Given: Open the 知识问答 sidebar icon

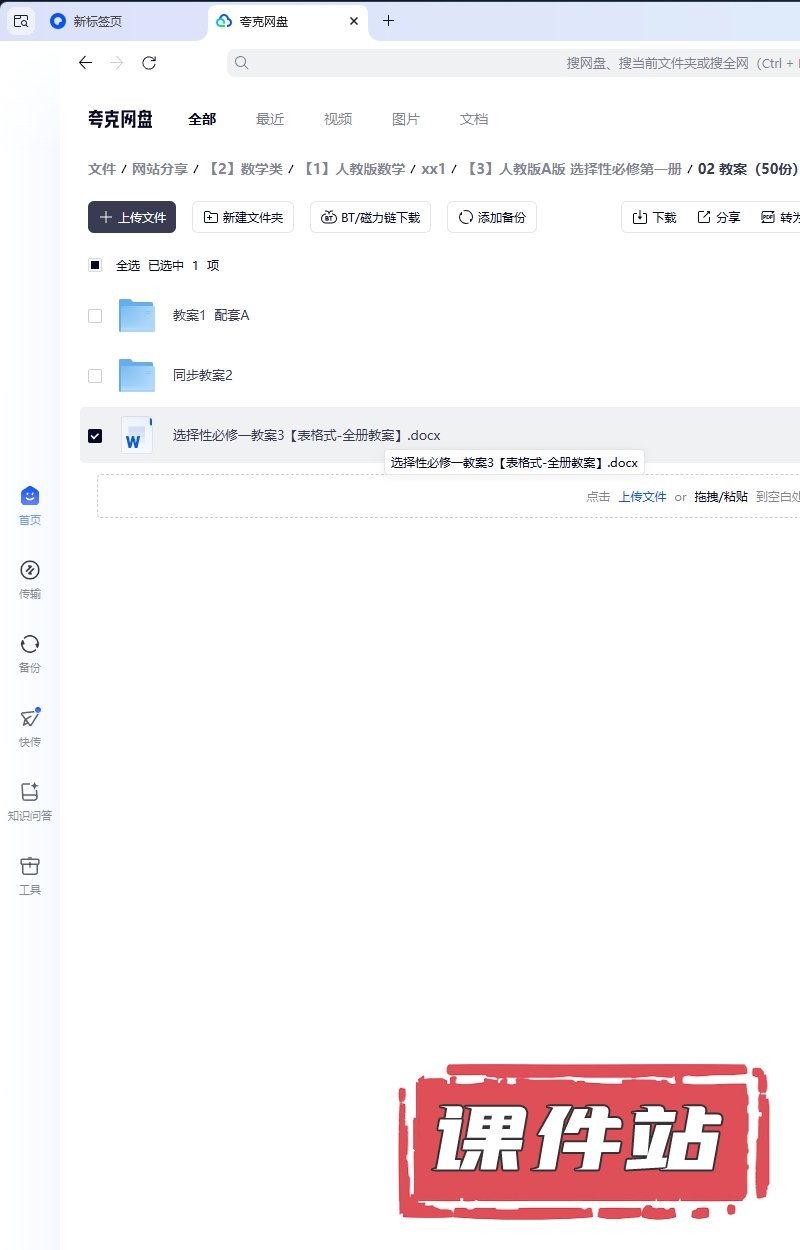Looking at the screenshot, I should 30,793.
